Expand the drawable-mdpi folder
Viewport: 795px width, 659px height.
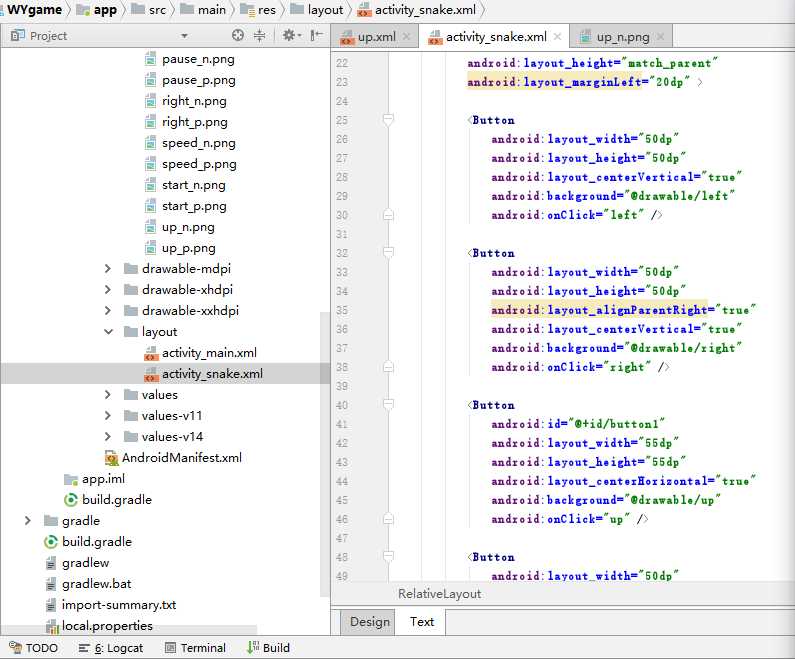108,269
